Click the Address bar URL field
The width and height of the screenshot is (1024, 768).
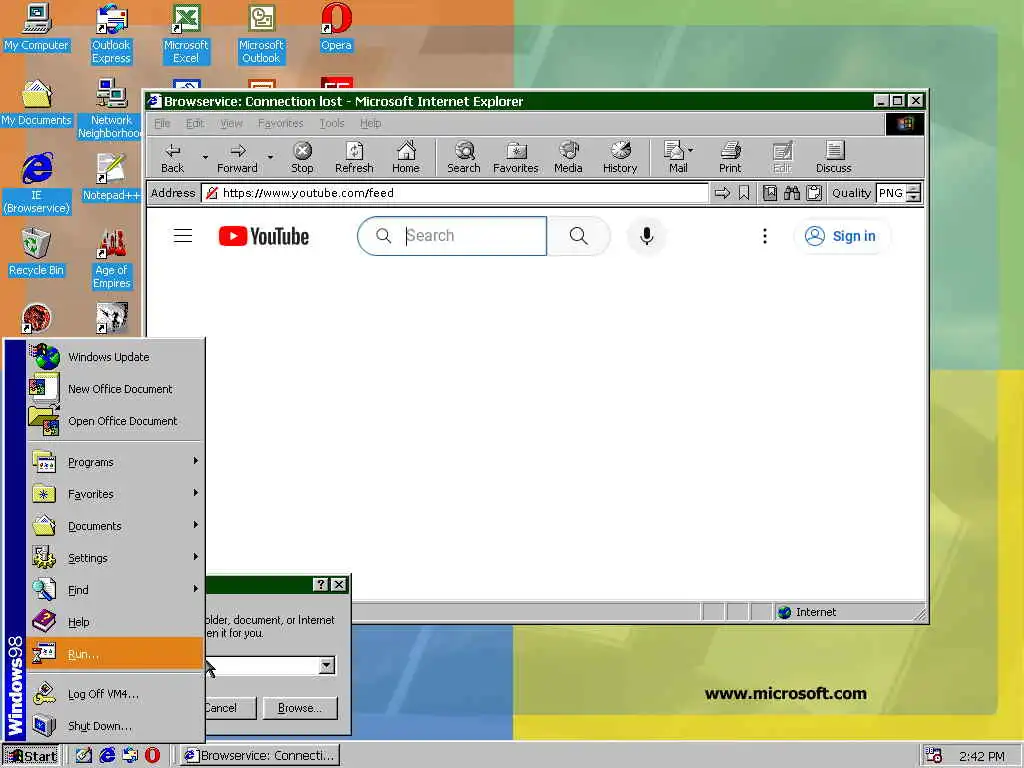coord(455,193)
